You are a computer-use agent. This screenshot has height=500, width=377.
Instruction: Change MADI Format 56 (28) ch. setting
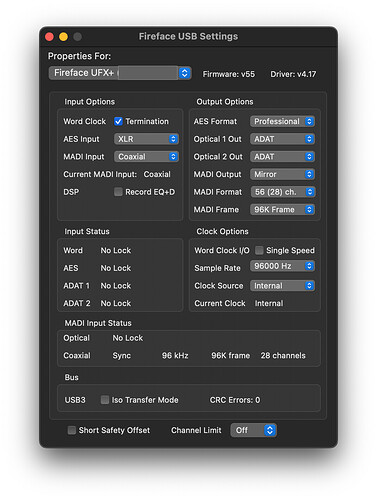point(282,192)
